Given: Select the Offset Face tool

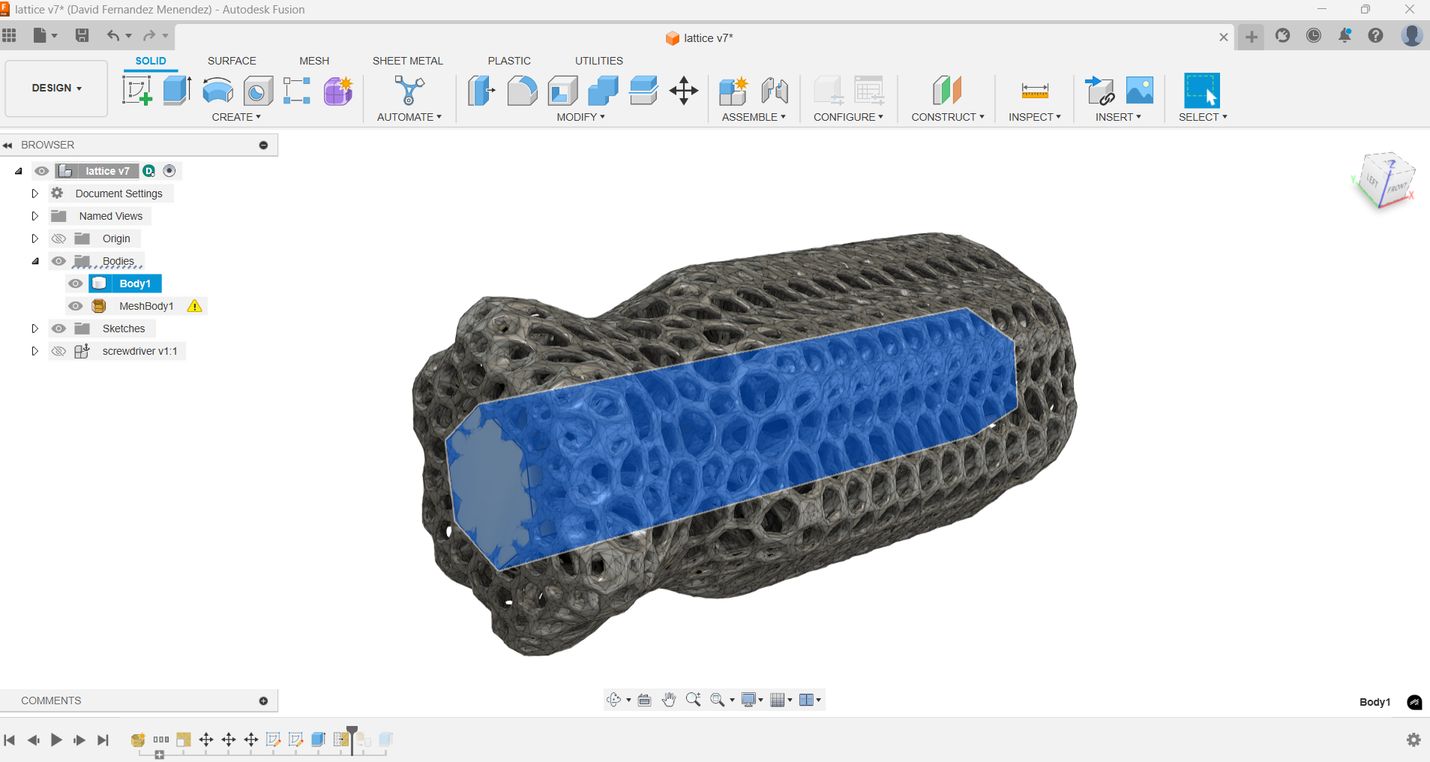Looking at the screenshot, I should tap(643, 90).
